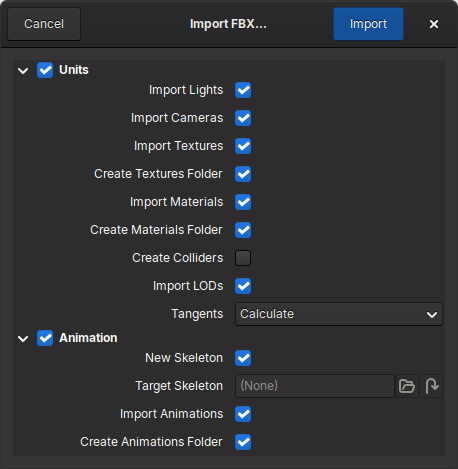Screen dimensions: 458x469
Task: Uncheck Import Materials
Action: point(243,202)
